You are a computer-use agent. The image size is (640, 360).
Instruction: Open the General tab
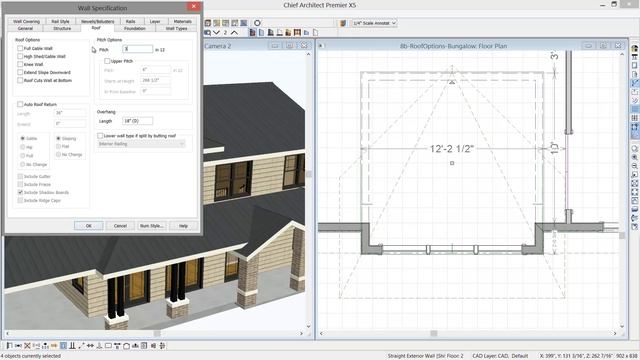pos(25,29)
